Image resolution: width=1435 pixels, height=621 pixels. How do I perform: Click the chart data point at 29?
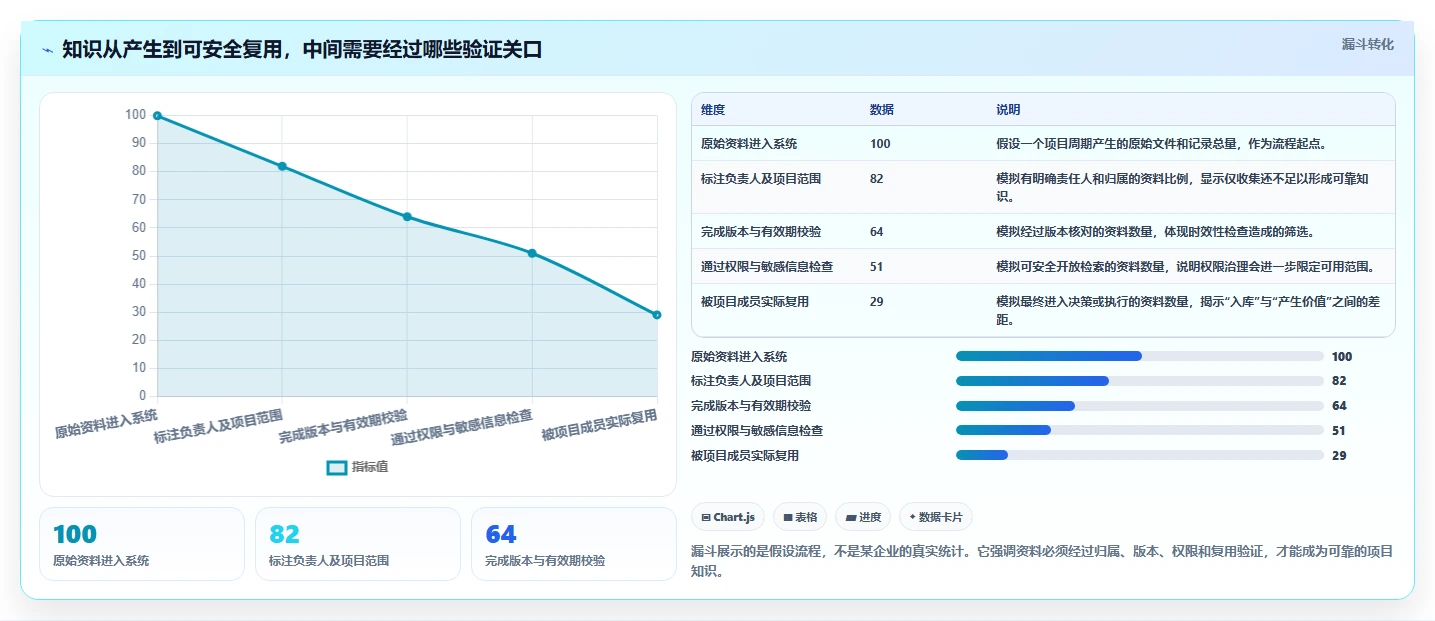pos(657,315)
